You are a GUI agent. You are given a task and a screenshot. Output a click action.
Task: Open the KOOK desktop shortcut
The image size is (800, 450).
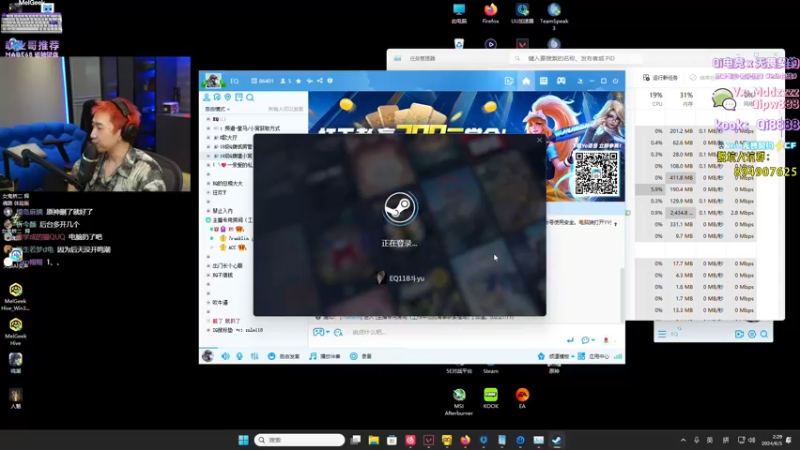[491, 398]
